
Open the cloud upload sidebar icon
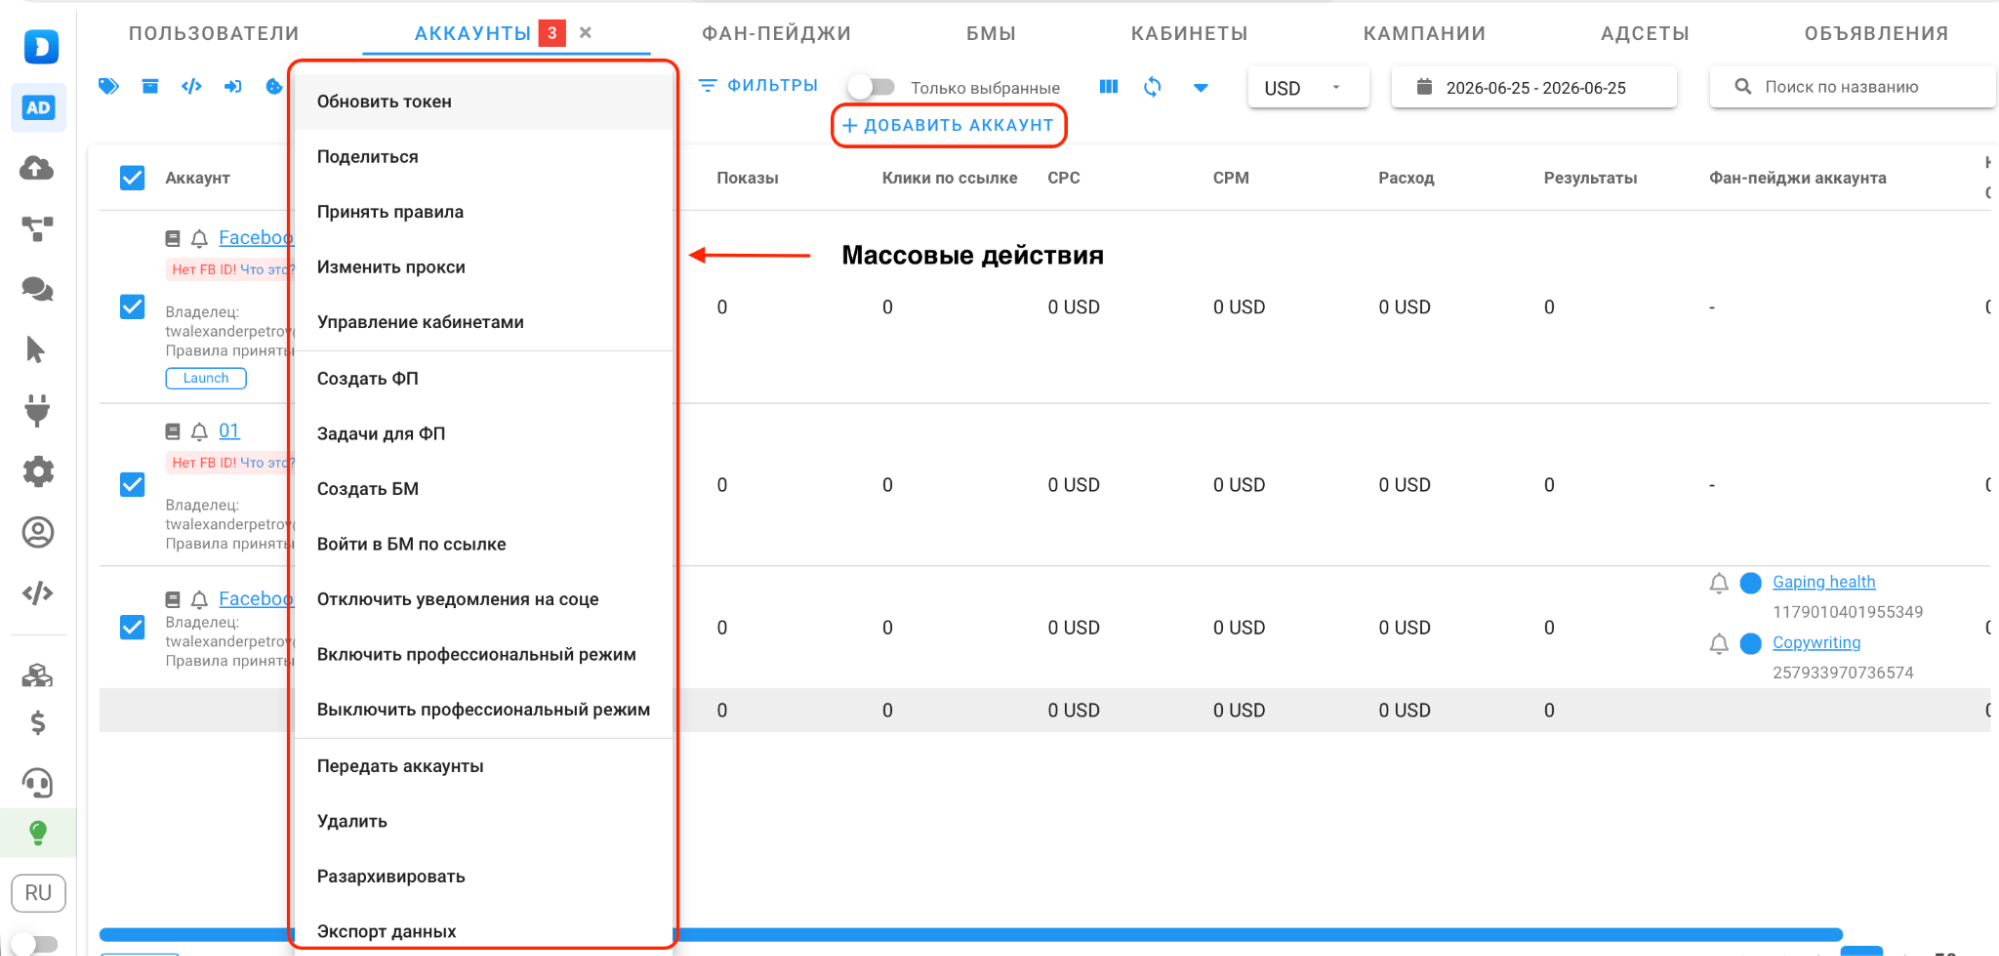(x=37, y=168)
